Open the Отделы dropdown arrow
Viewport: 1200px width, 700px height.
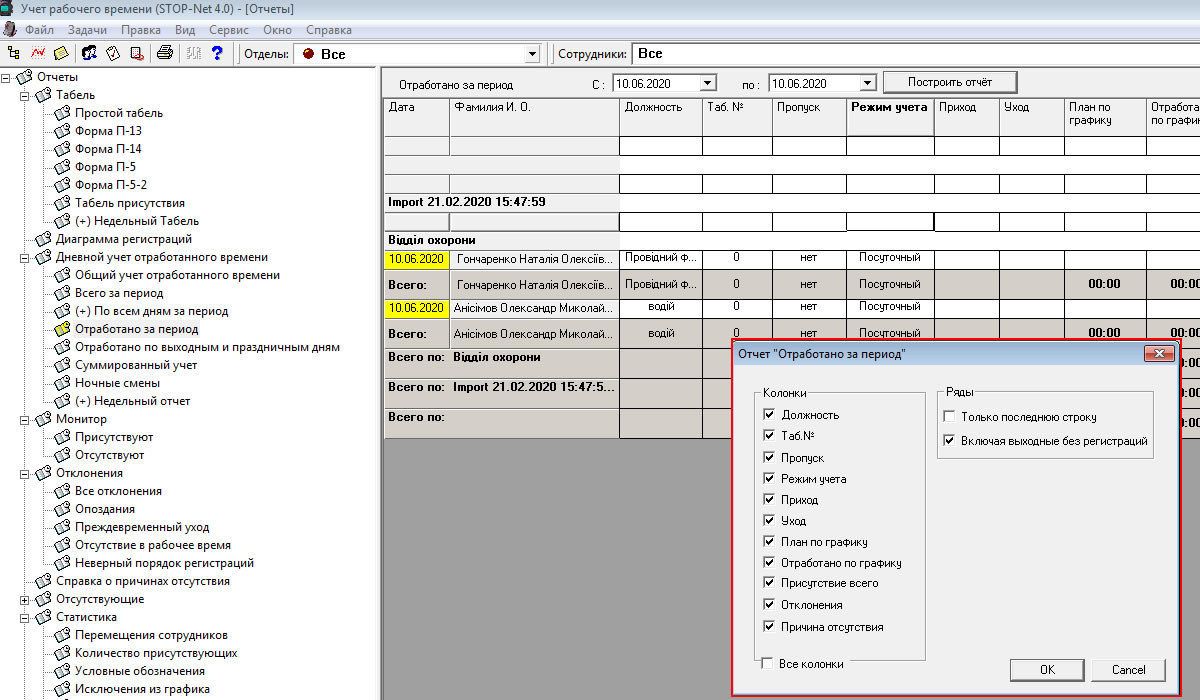pyautogui.click(x=531, y=54)
